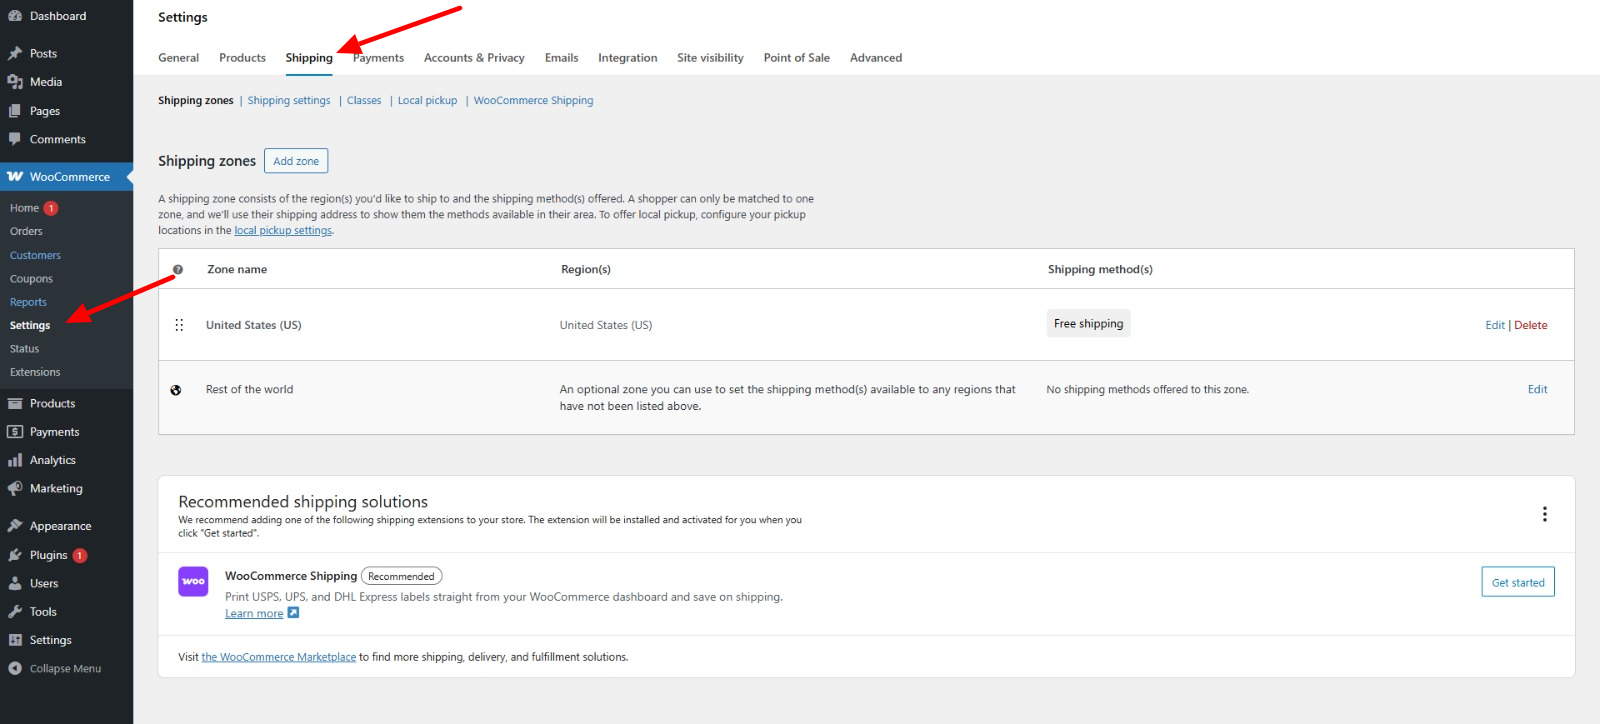Viewport: 1600px width, 724px height.
Task: Select the Shipping zones subsection
Action: tap(195, 101)
